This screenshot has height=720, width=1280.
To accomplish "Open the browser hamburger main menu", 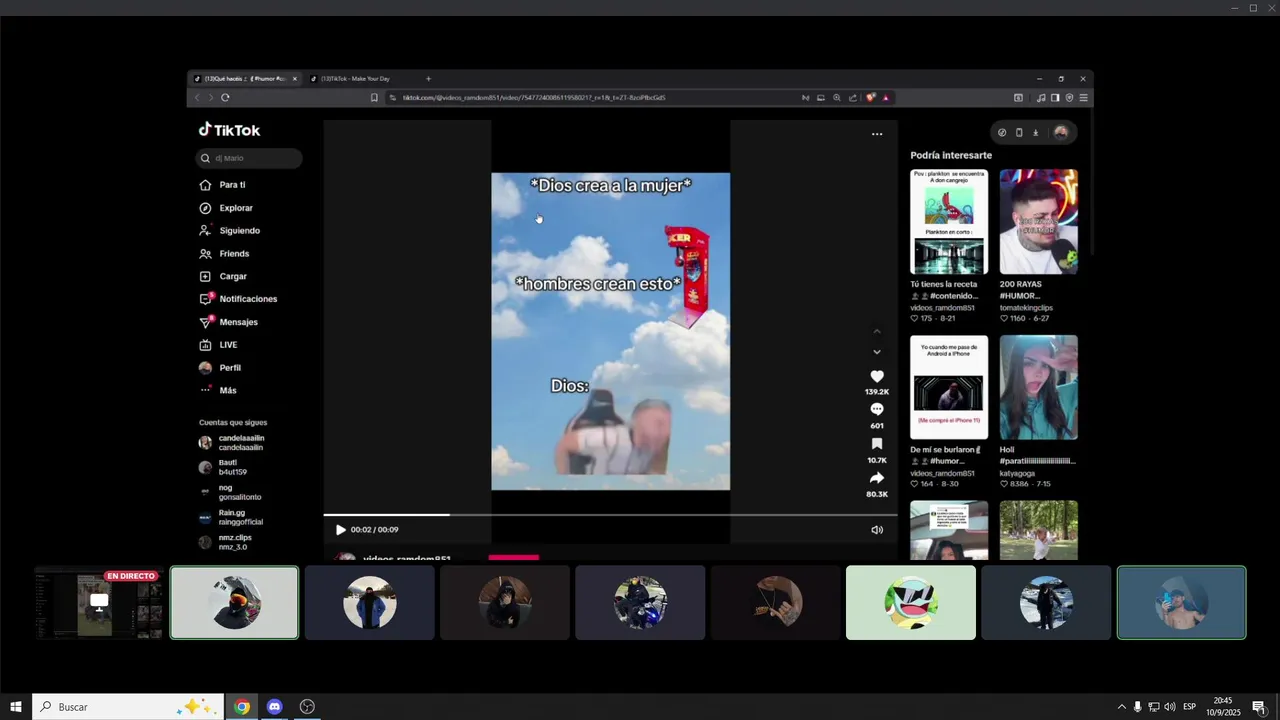I will tap(1084, 98).
